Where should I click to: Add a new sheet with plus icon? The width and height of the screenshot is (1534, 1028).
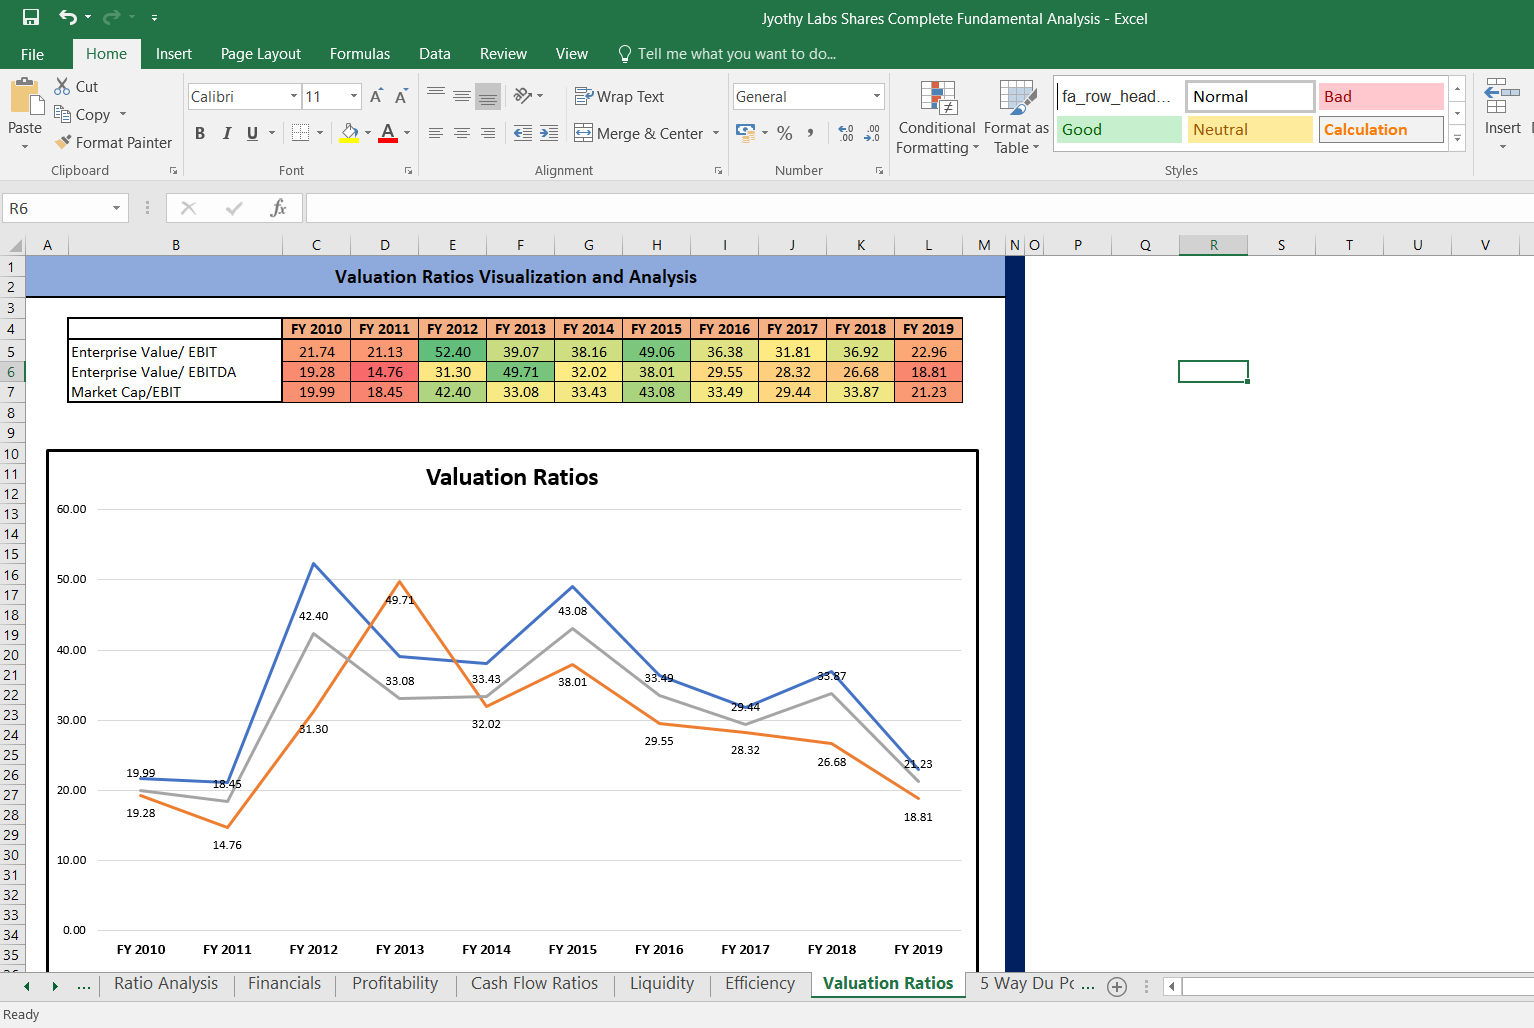[1117, 986]
